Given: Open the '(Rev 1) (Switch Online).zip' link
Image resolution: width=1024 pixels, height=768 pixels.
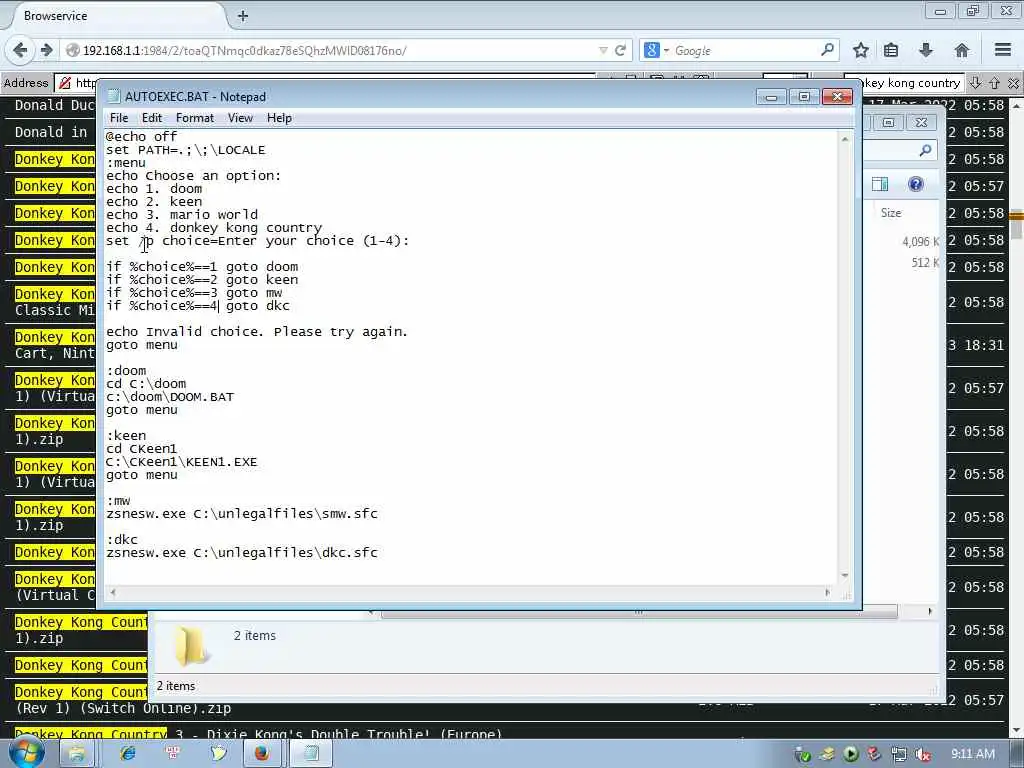Looking at the screenshot, I should pyautogui.click(x=123, y=709).
